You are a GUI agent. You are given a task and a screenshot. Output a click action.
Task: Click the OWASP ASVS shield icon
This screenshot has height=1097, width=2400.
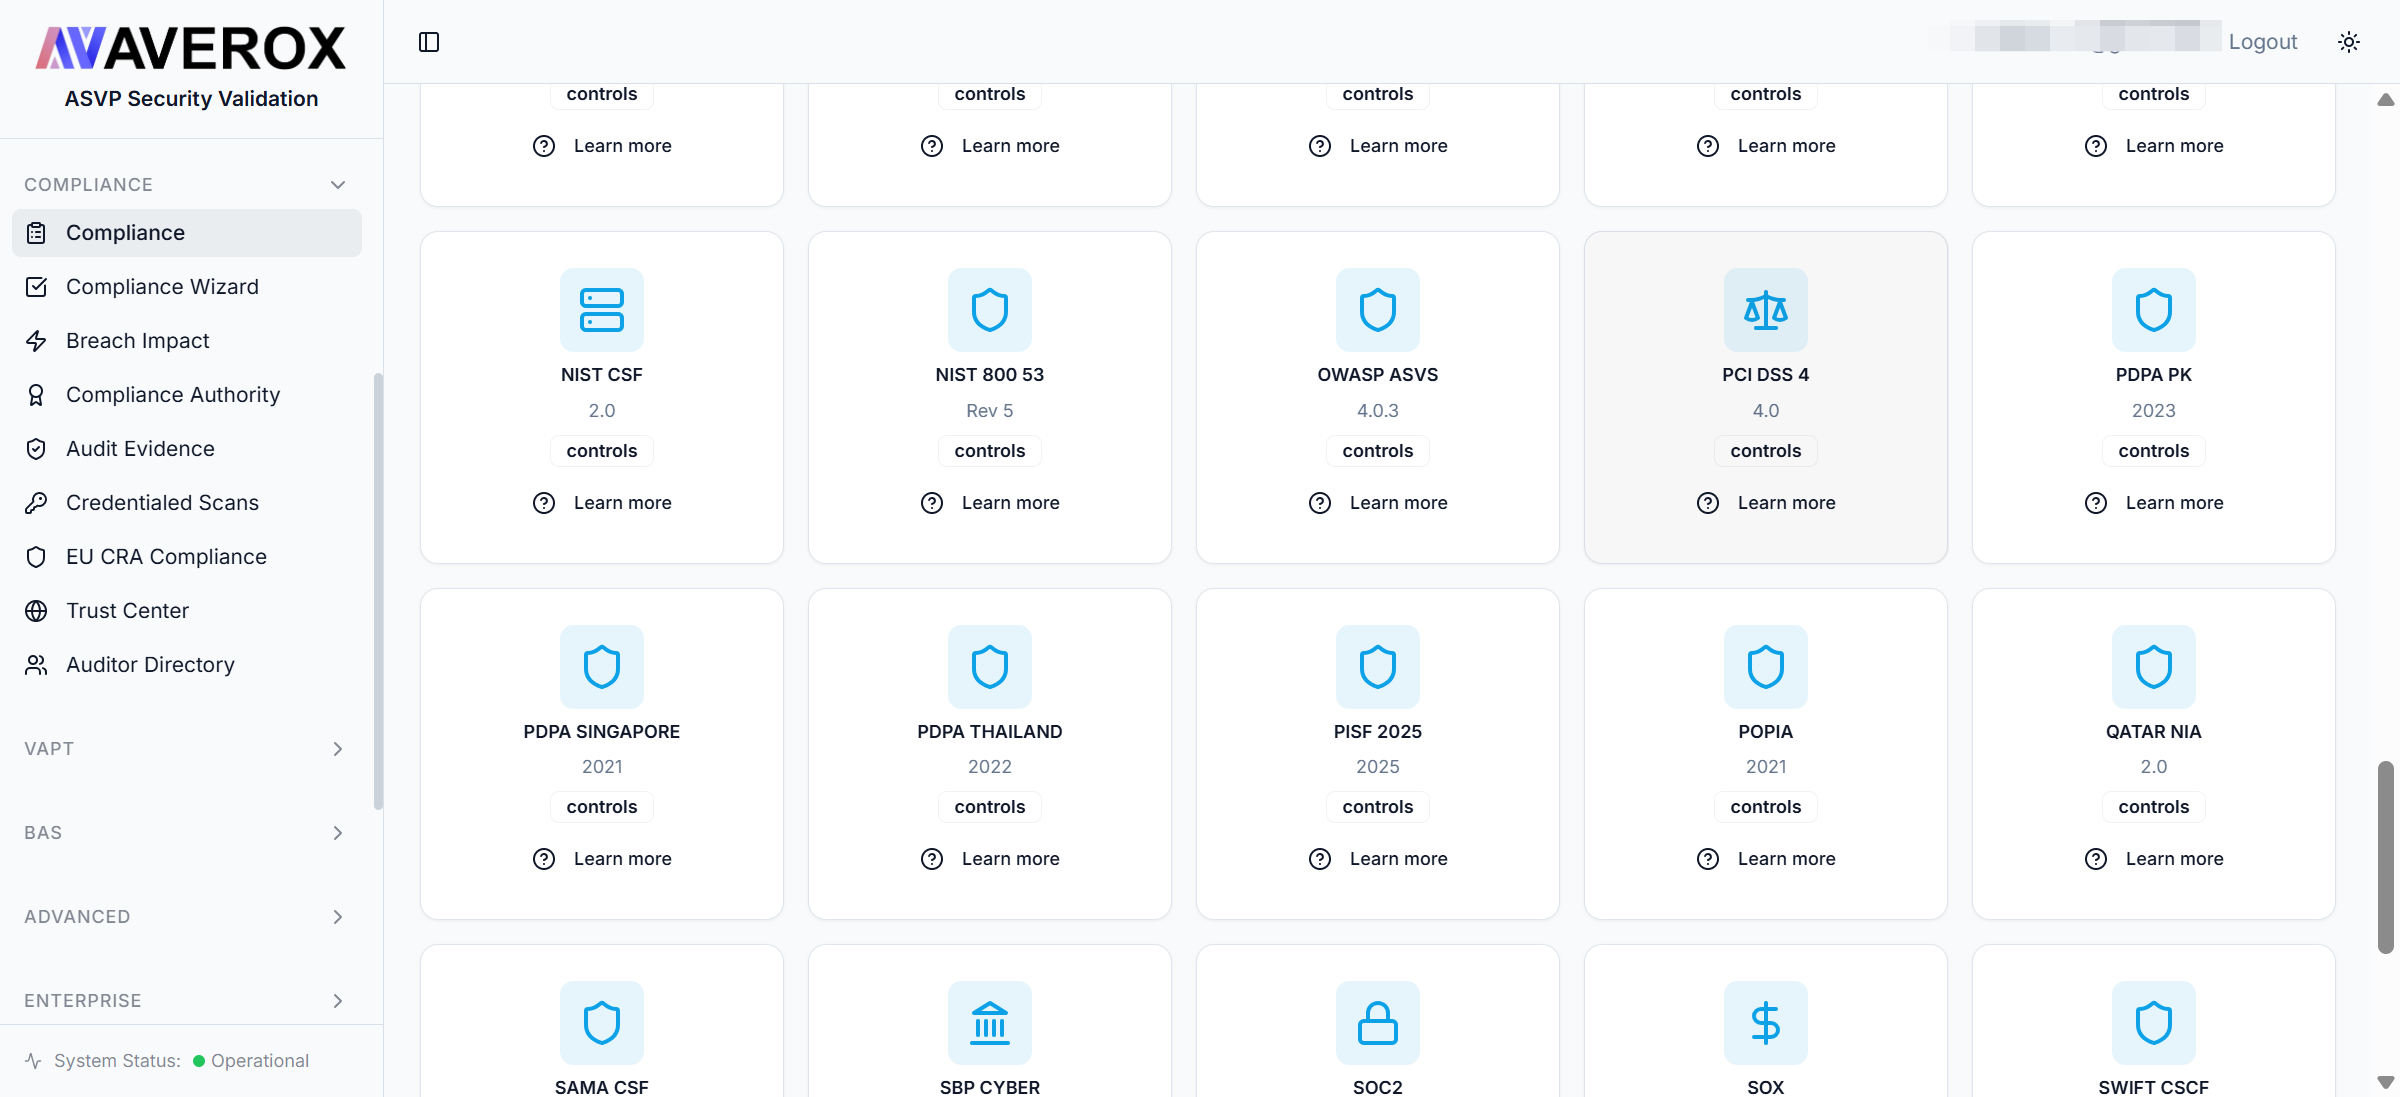(1378, 310)
